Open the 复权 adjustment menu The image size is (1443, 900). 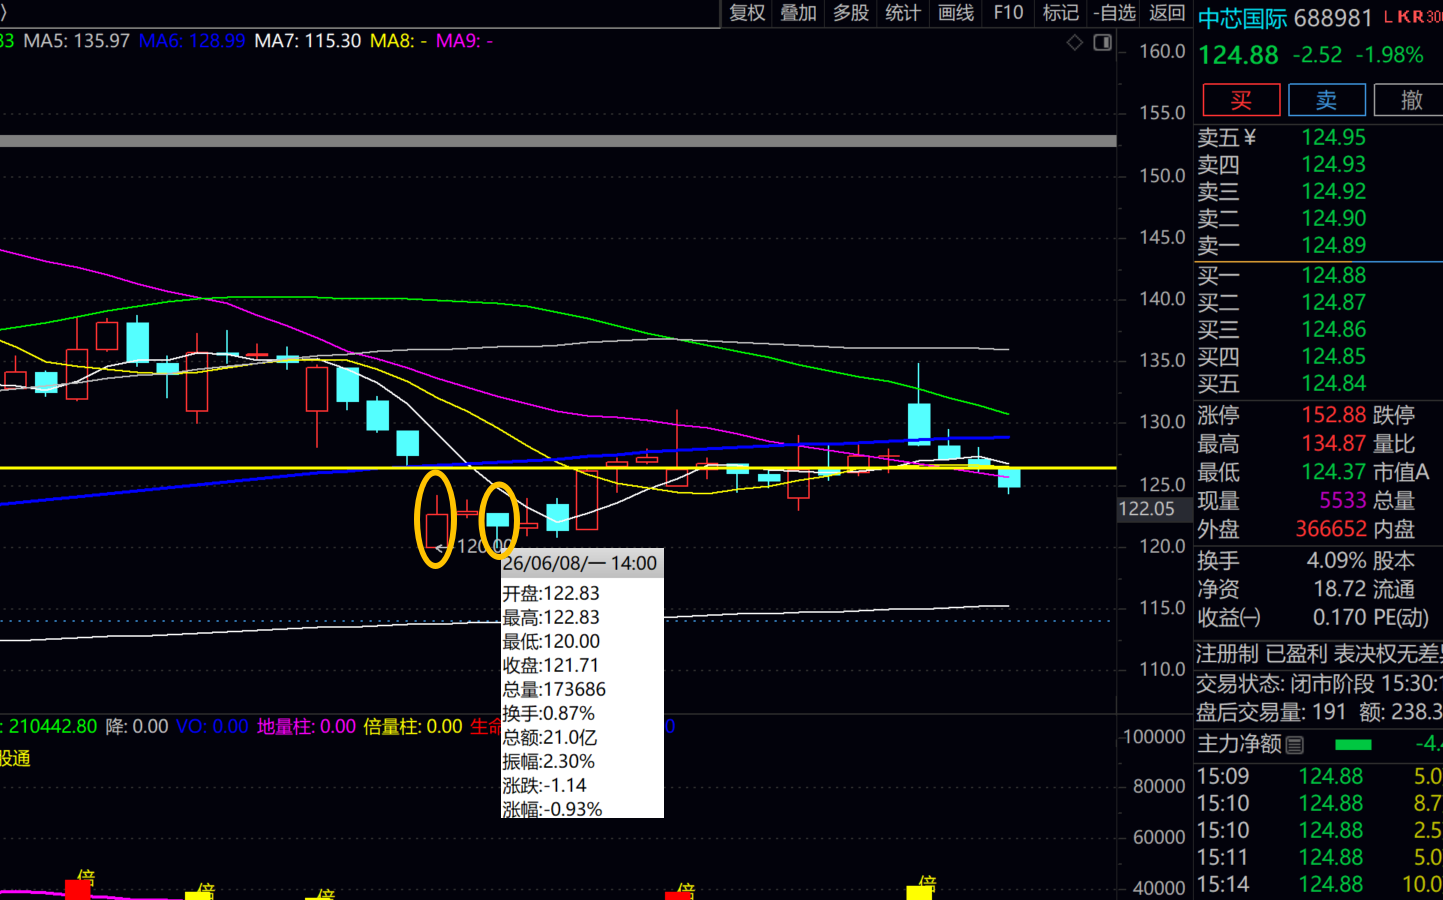point(747,13)
